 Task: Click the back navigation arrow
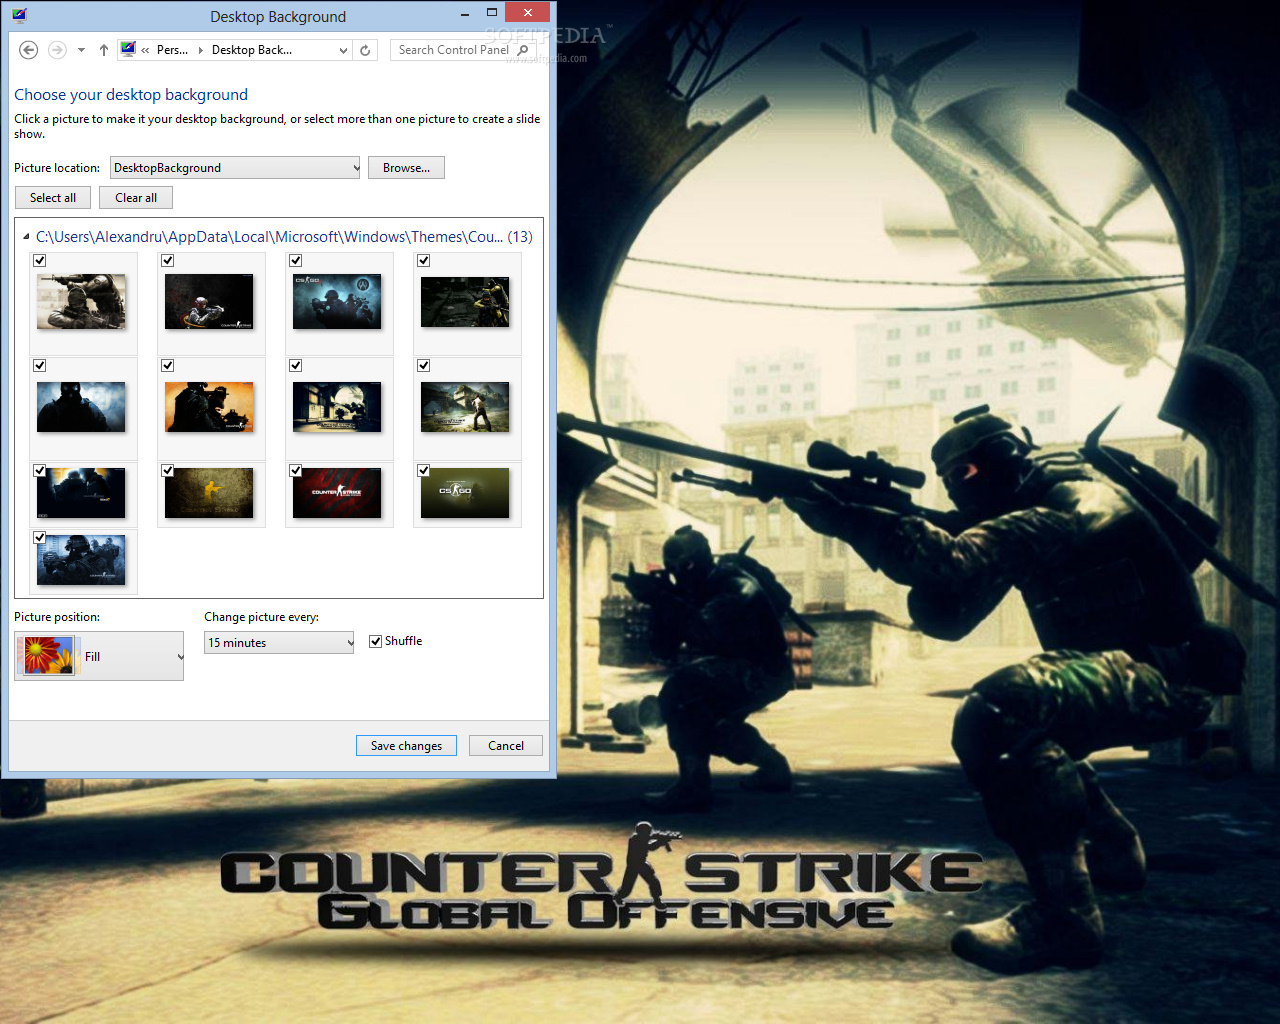coord(28,49)
